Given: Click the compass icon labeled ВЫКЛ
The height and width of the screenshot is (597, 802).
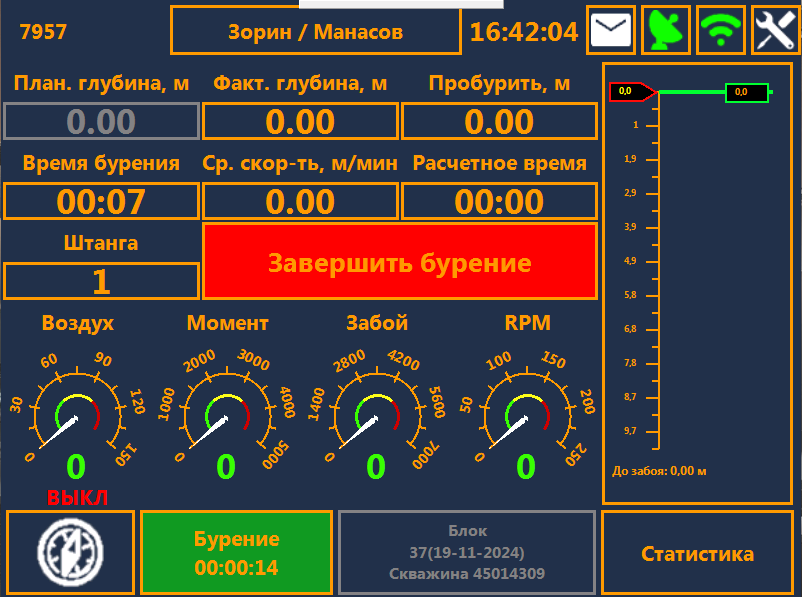Looking at the screenshot, I should click(x=70, y=552).
